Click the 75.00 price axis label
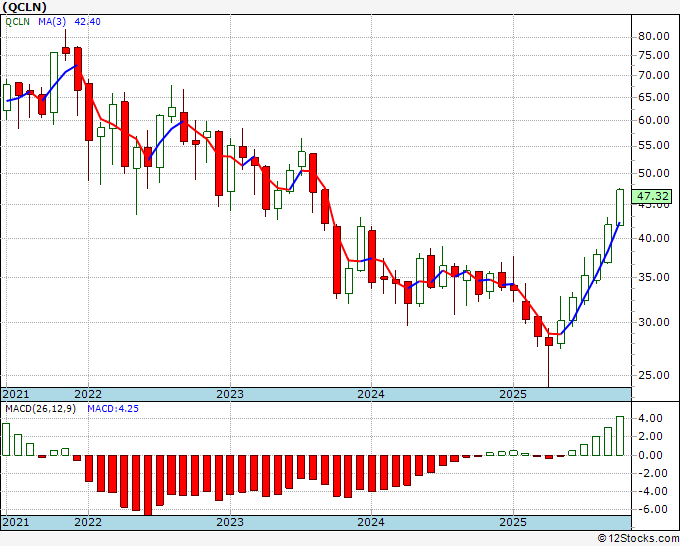Screen dimensions: 680x546 pos(654,55)
